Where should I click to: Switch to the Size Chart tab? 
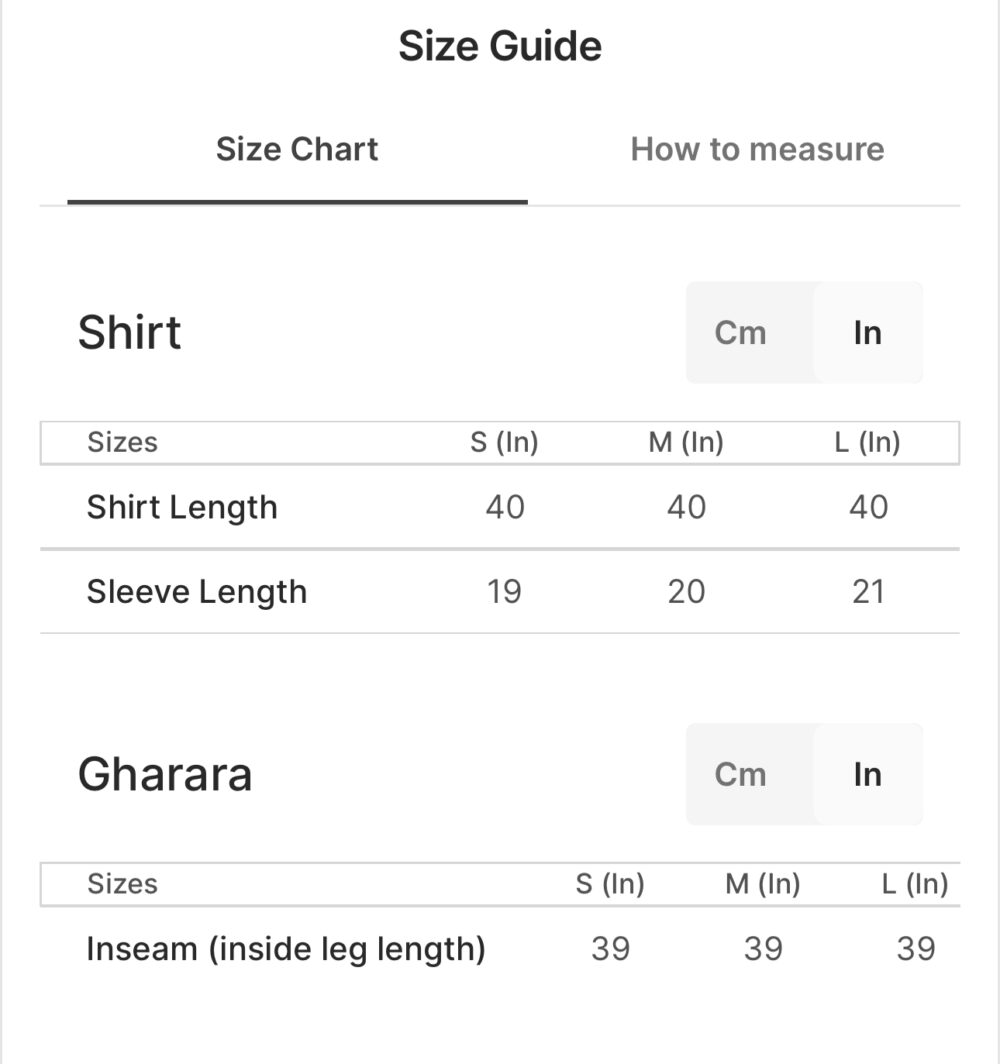(x=297, y=150)
